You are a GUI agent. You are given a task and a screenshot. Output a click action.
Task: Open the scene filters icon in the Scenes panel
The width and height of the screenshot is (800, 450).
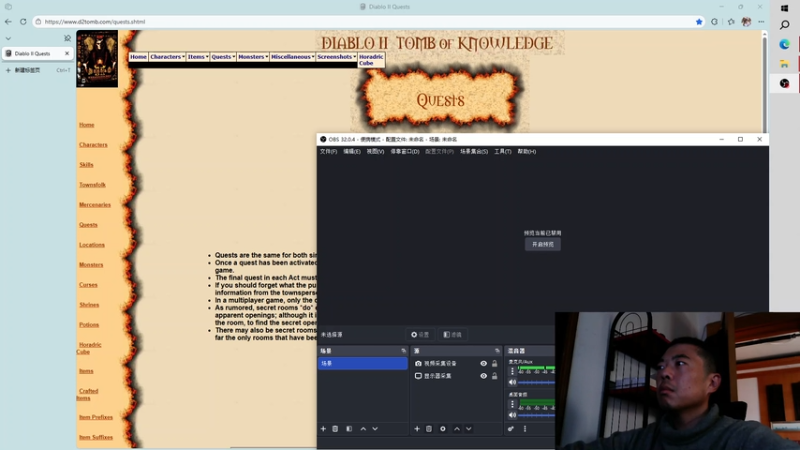coord(349,429)
